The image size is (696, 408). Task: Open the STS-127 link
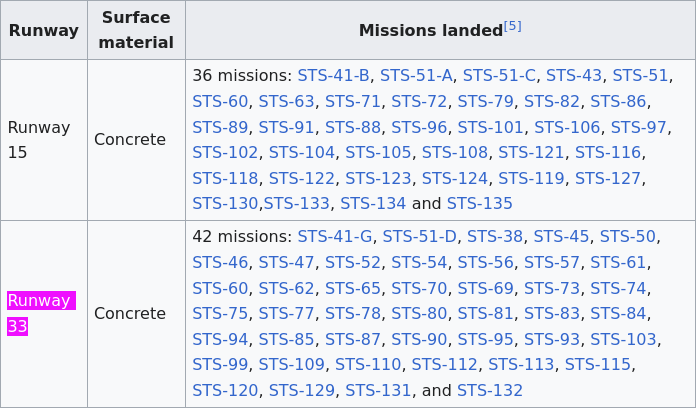tap(608, 178)
